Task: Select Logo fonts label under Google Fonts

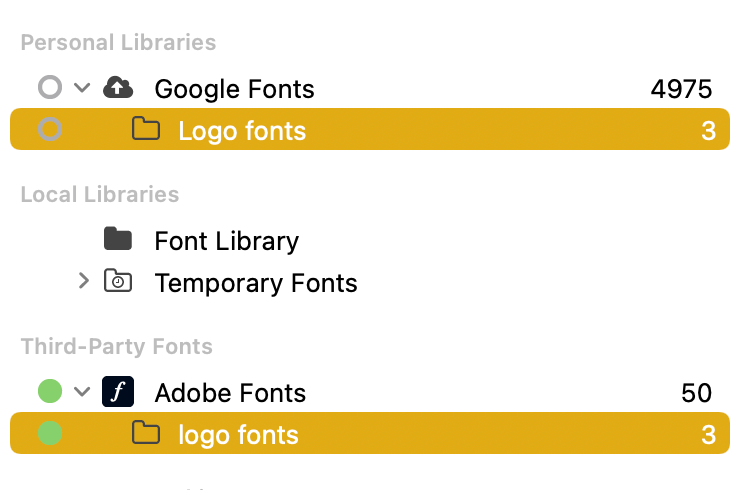Action: pos(242,131)
